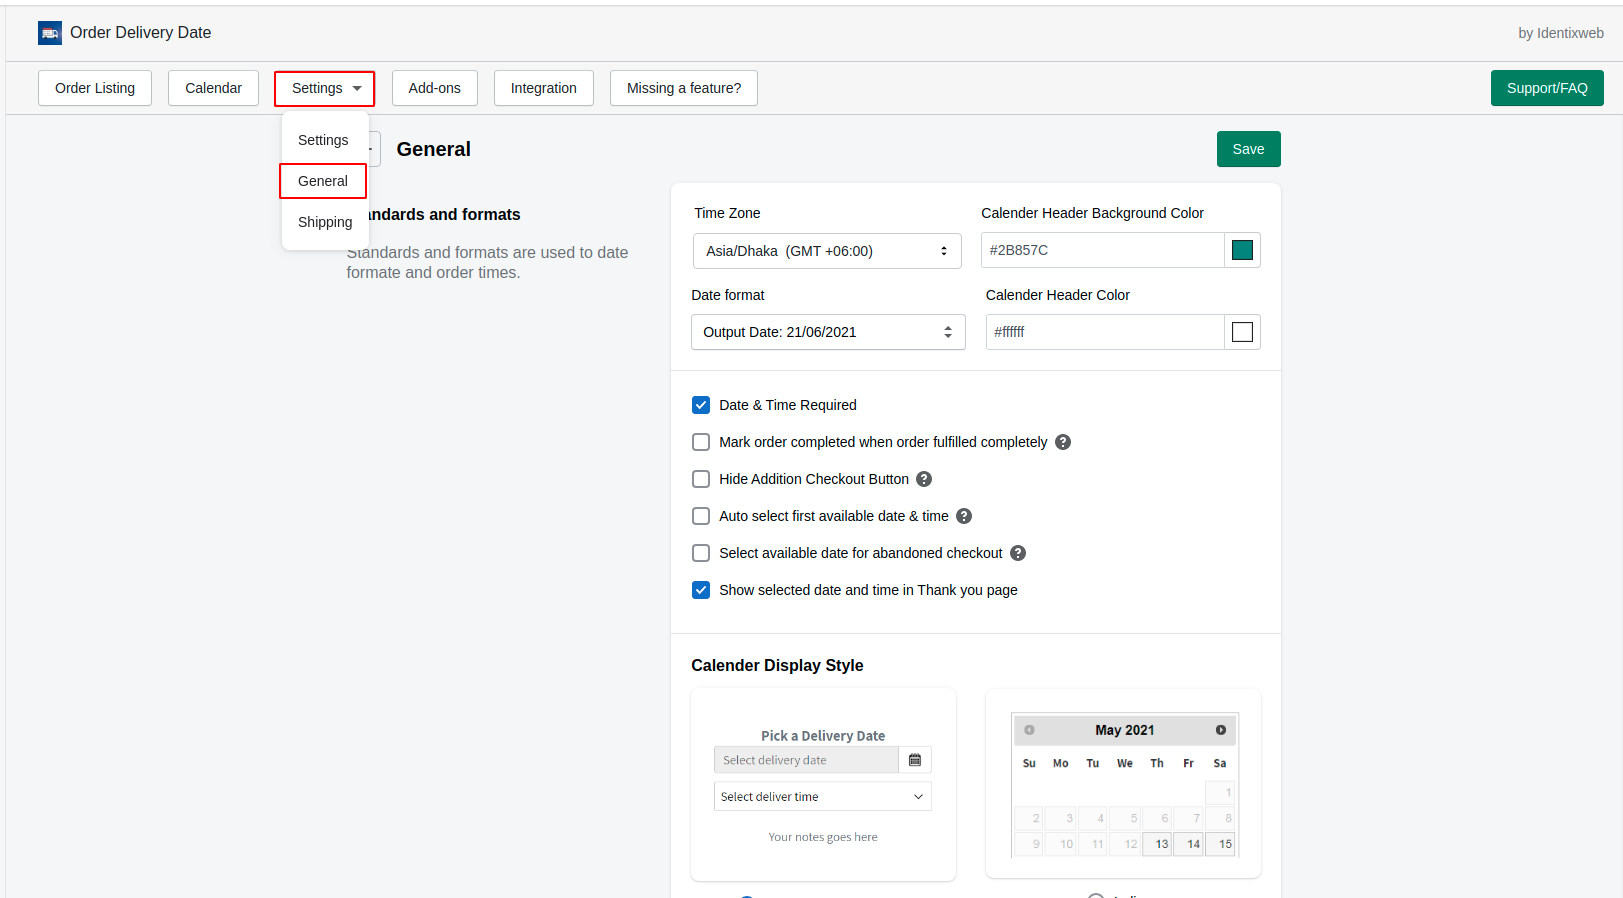Viewport: 1623px width, 898px height.
Task: Open the Order Listing tab
Action: coord(95,88)
